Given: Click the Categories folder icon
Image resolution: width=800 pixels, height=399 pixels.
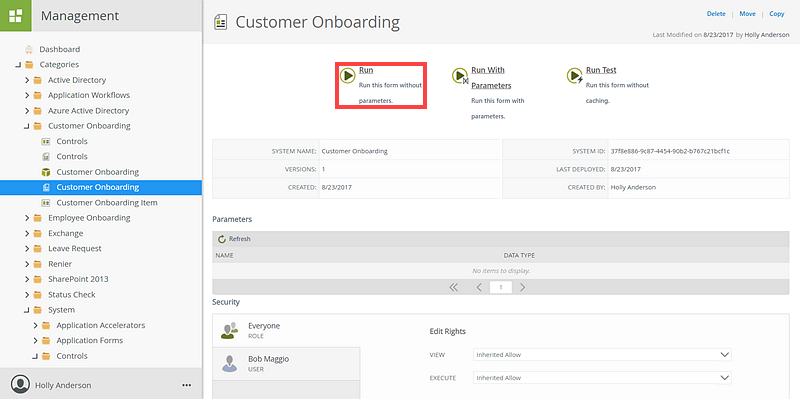Looking at the screenshot, I should pyautogui.click(x=29, y=65).
